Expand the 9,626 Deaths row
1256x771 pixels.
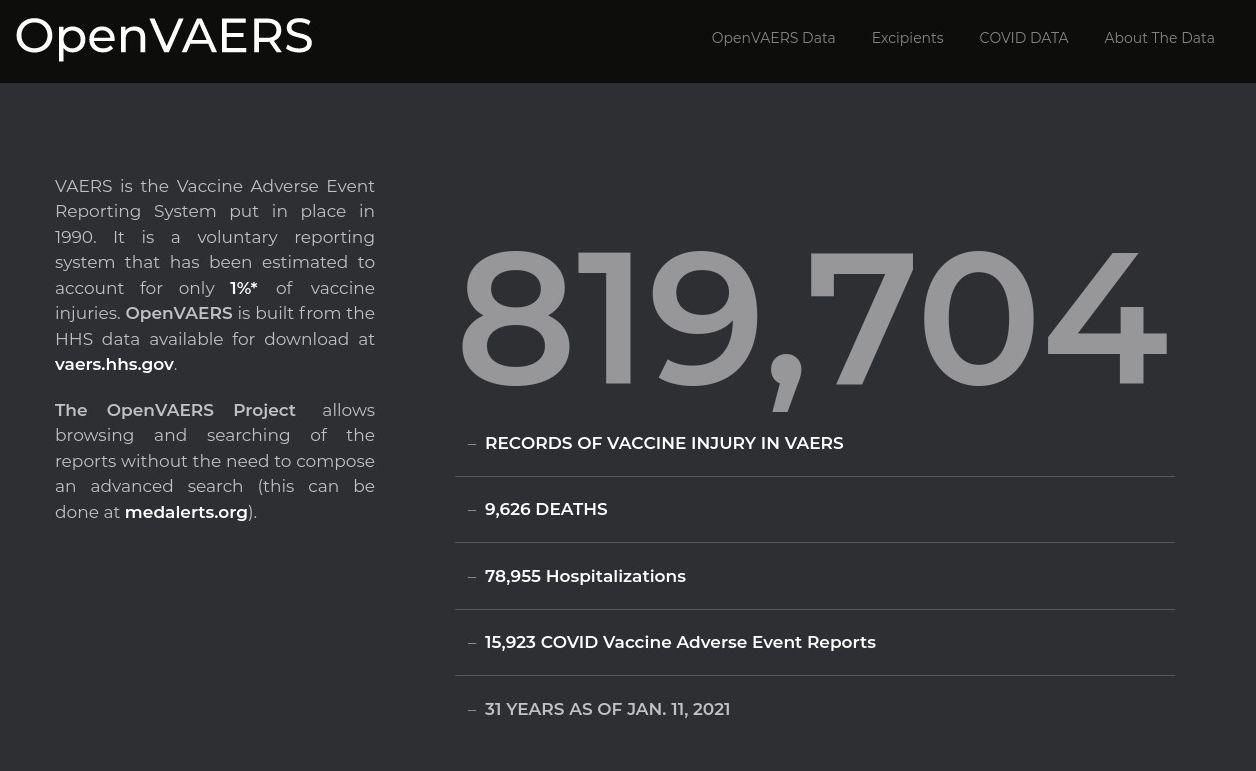546,509
